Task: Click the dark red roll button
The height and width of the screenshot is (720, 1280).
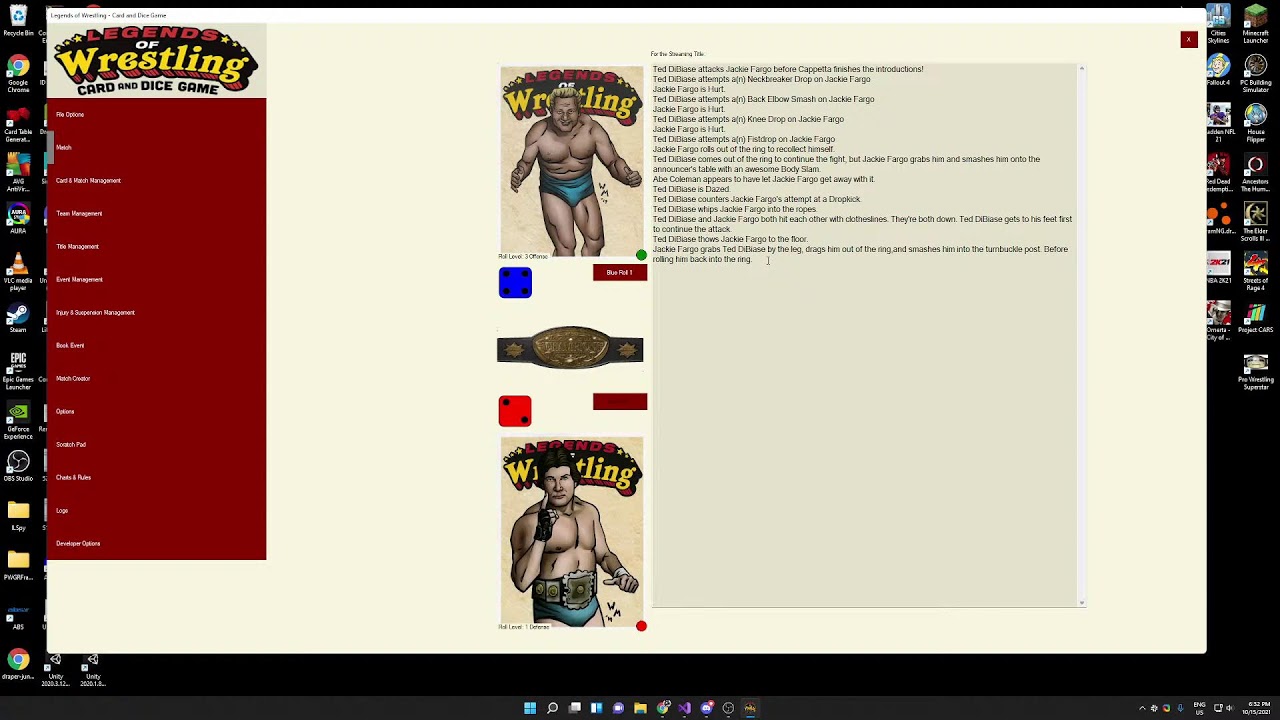Action: 620,401
